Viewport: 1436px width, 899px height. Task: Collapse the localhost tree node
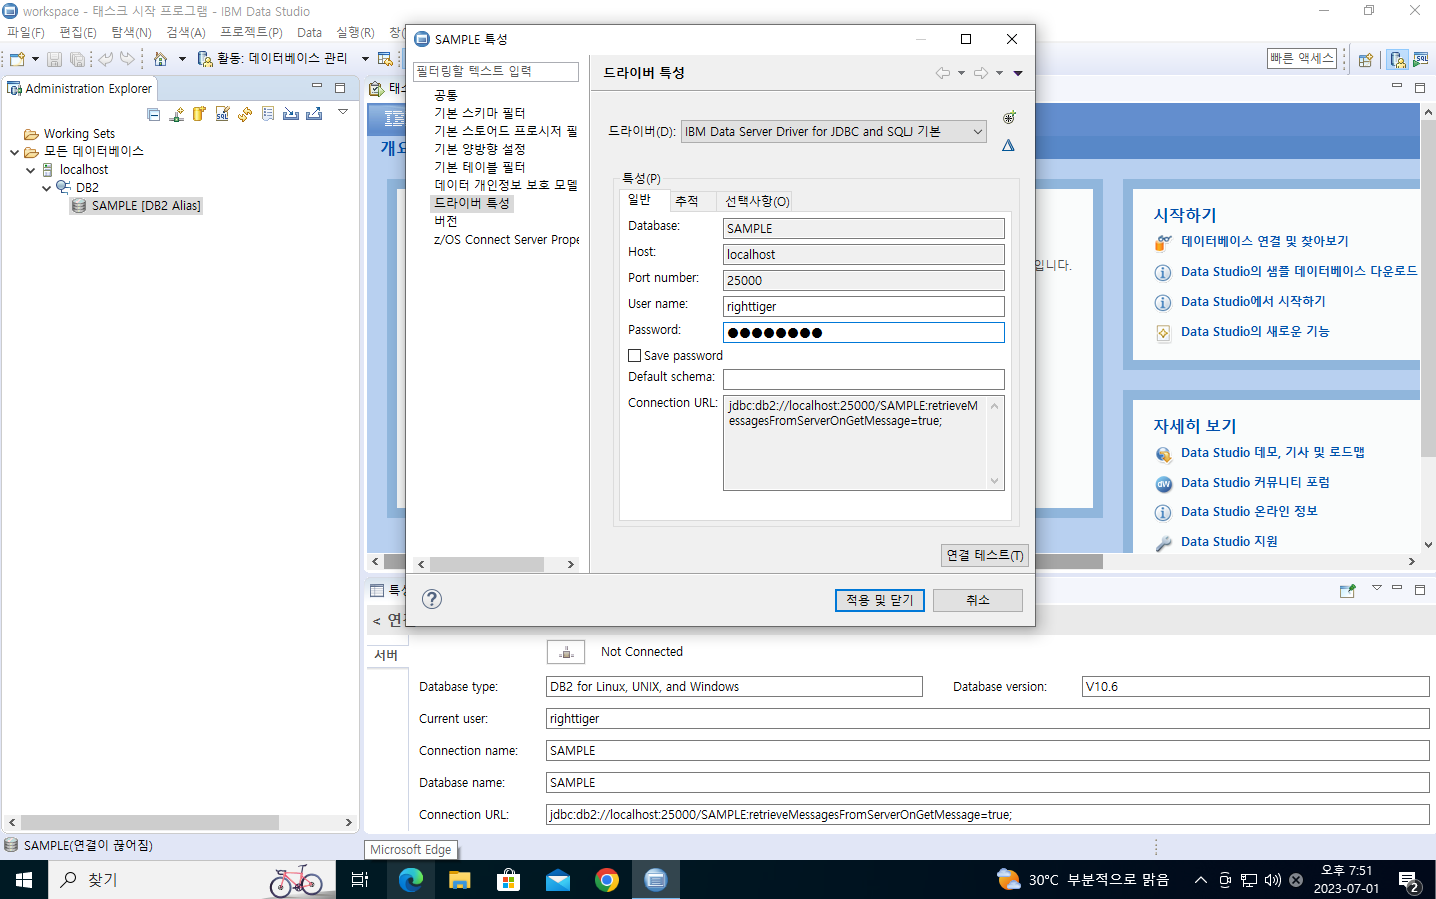coord(31,170)
